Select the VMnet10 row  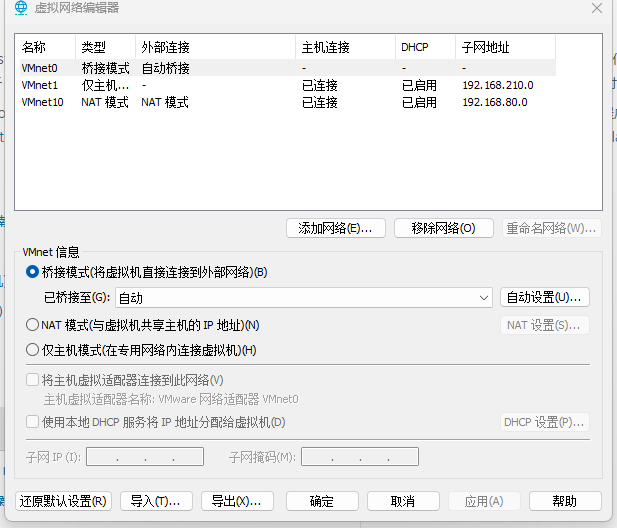coord(288,102)
